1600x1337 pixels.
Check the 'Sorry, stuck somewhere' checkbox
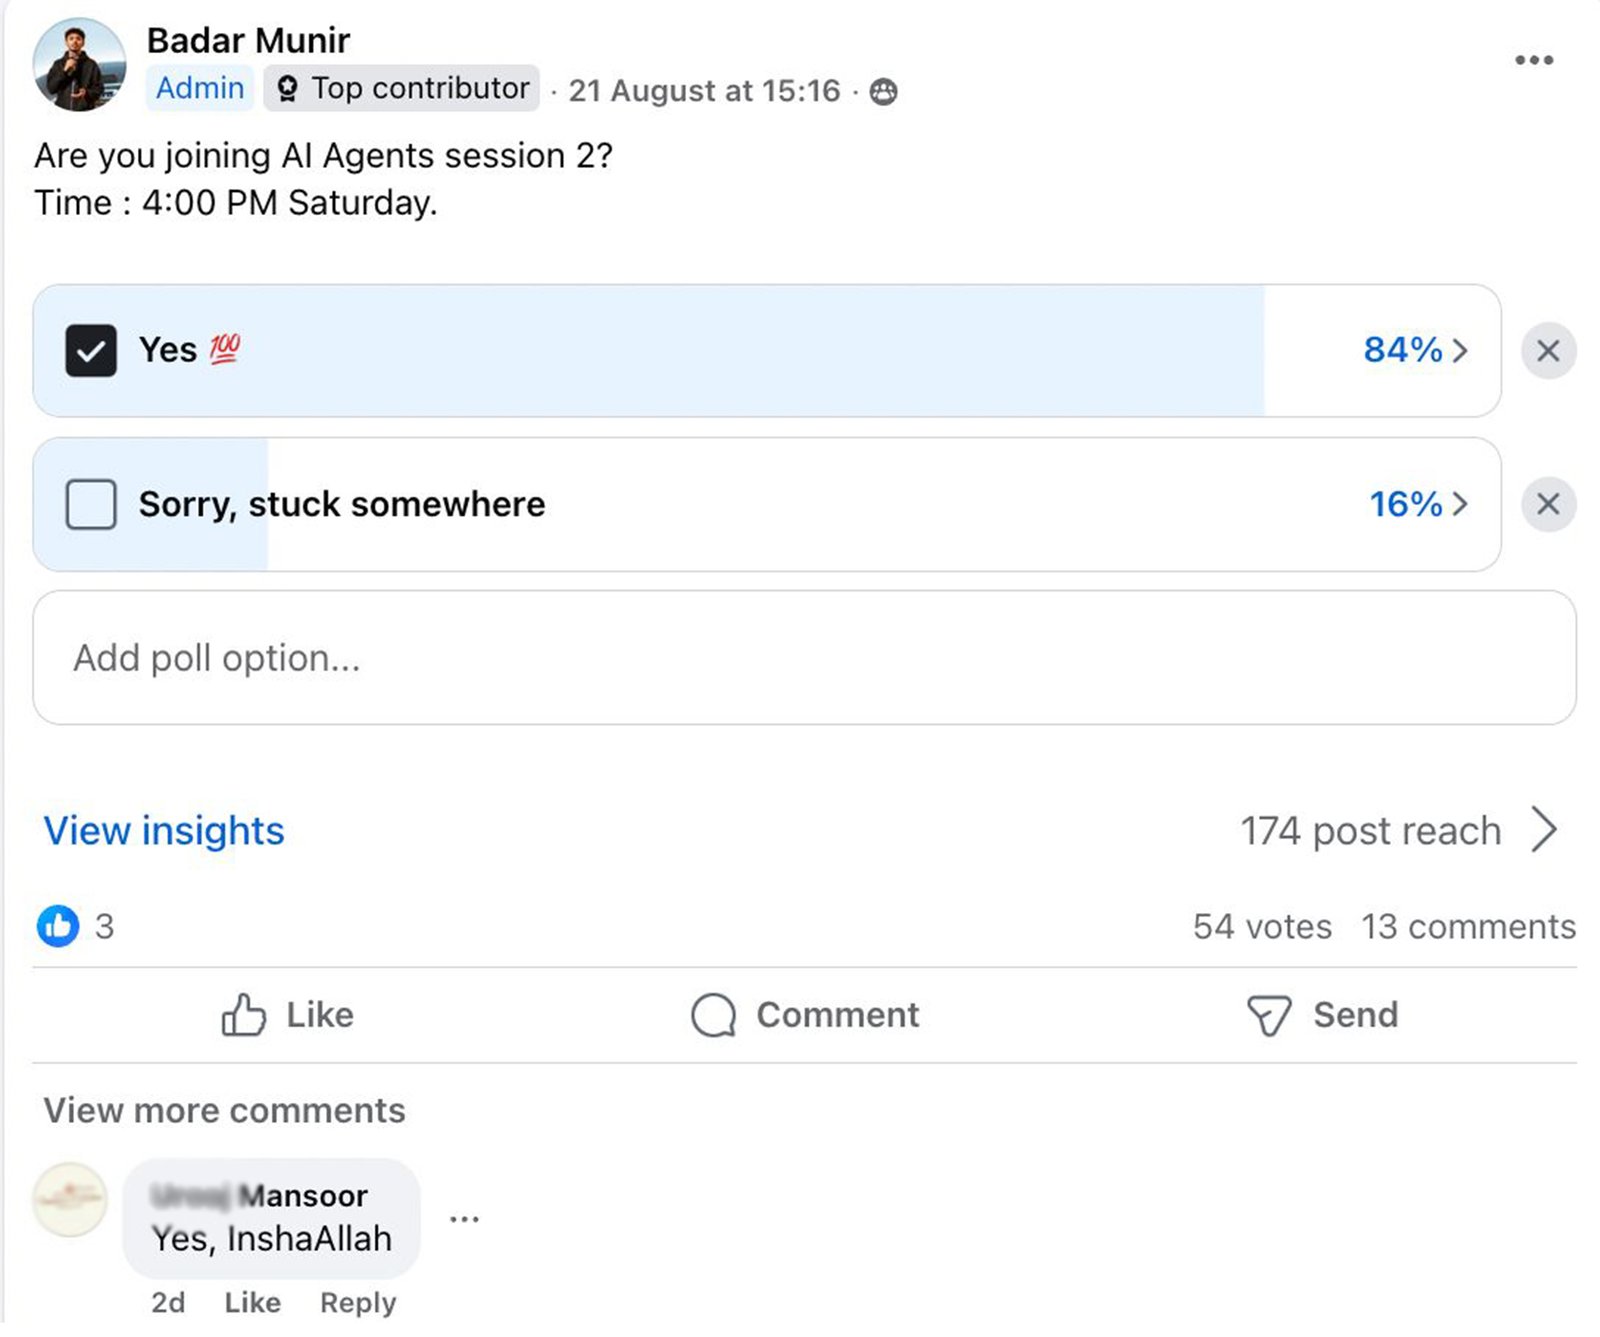point(91,504)
